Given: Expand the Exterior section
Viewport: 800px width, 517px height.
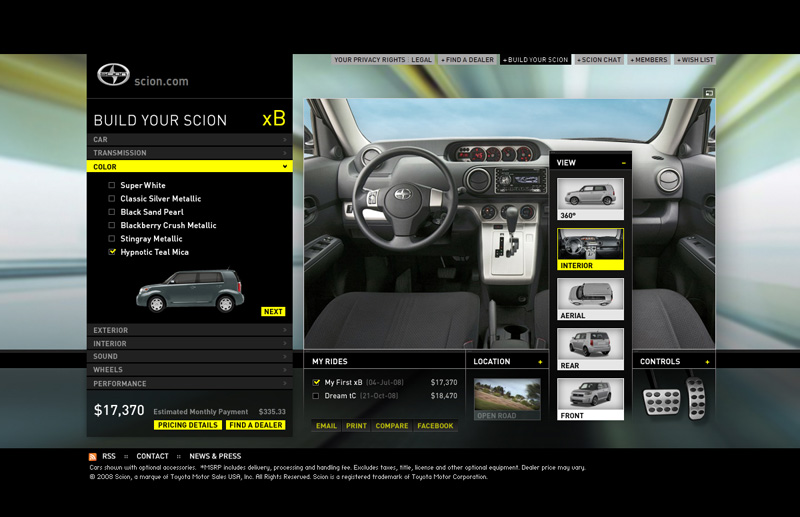Looking at the screenshot, I should 190,330.
